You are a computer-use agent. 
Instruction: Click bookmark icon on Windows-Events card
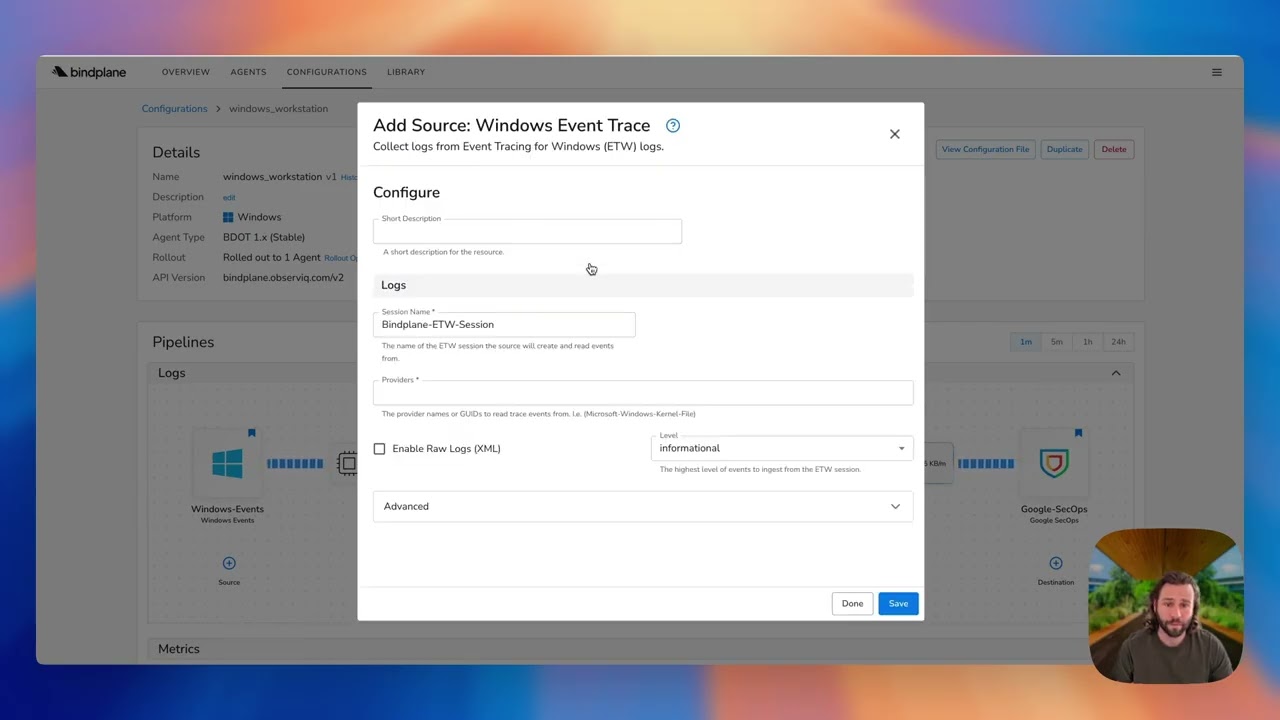pos(252,433)
